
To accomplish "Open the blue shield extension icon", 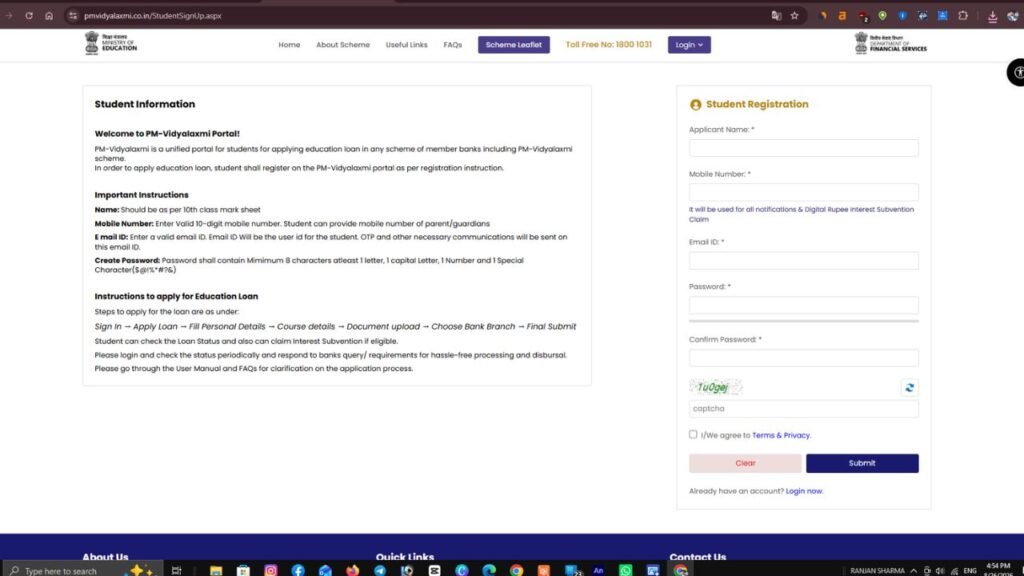I will pyautogui.click(x=903, y=16).
